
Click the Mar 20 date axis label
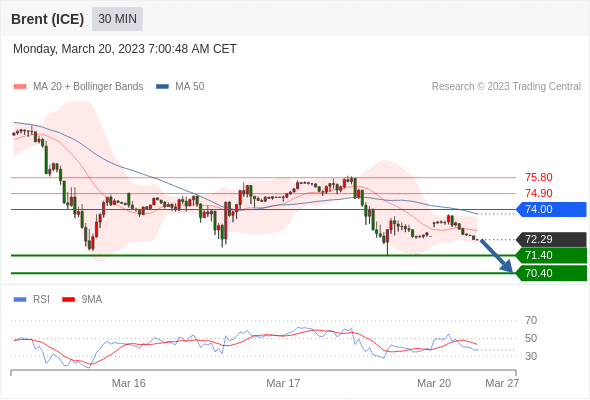tap(434, 383)
